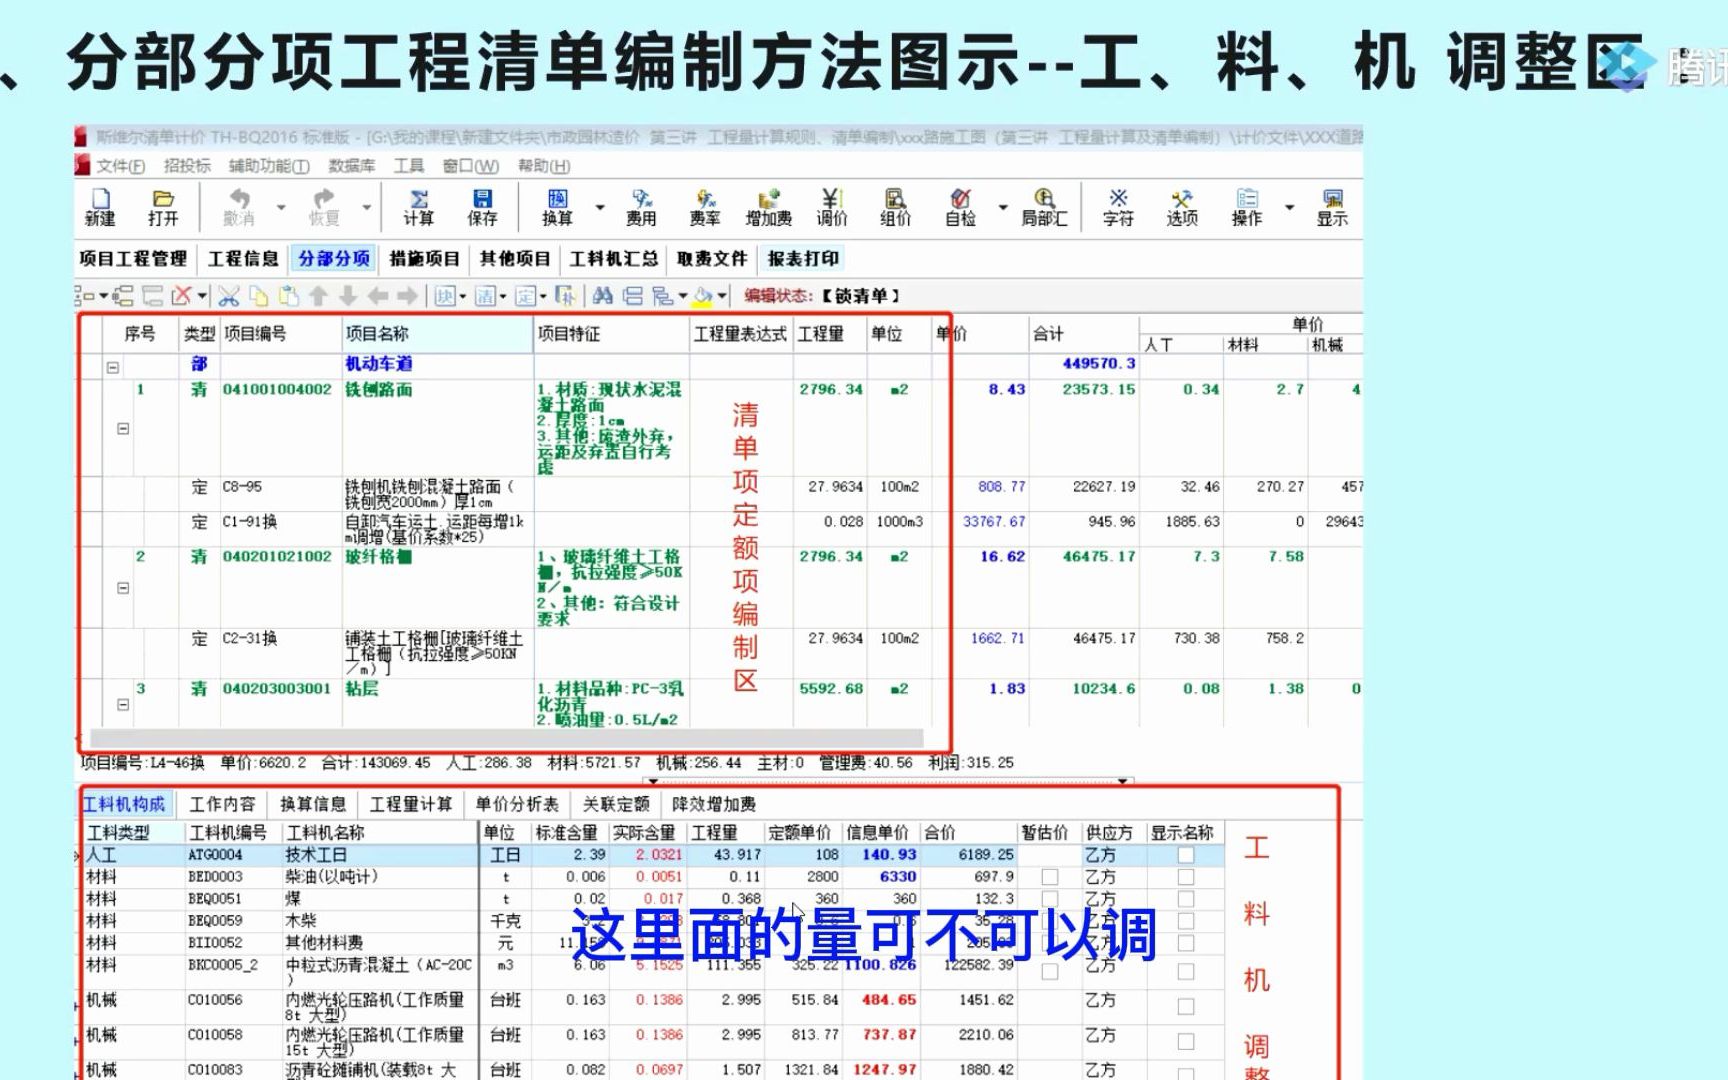
Task: Click the copy icon in edit toolbar
Action: pos(259,296)
